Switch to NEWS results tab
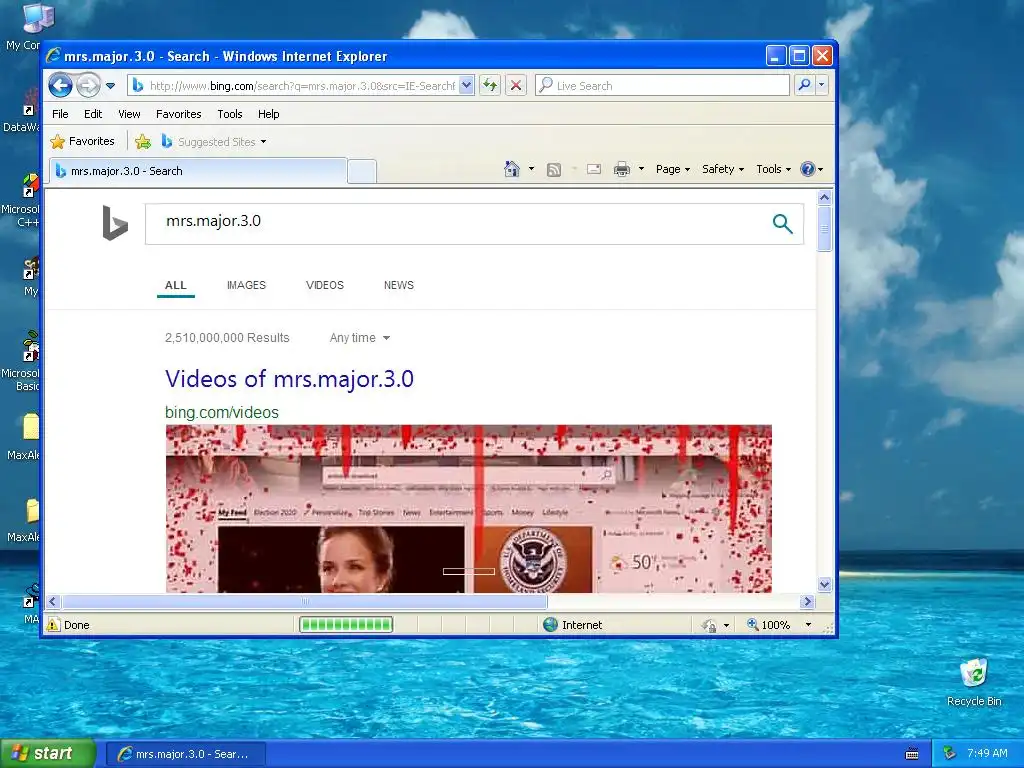The image size is (1024, 768). (398, 285)
